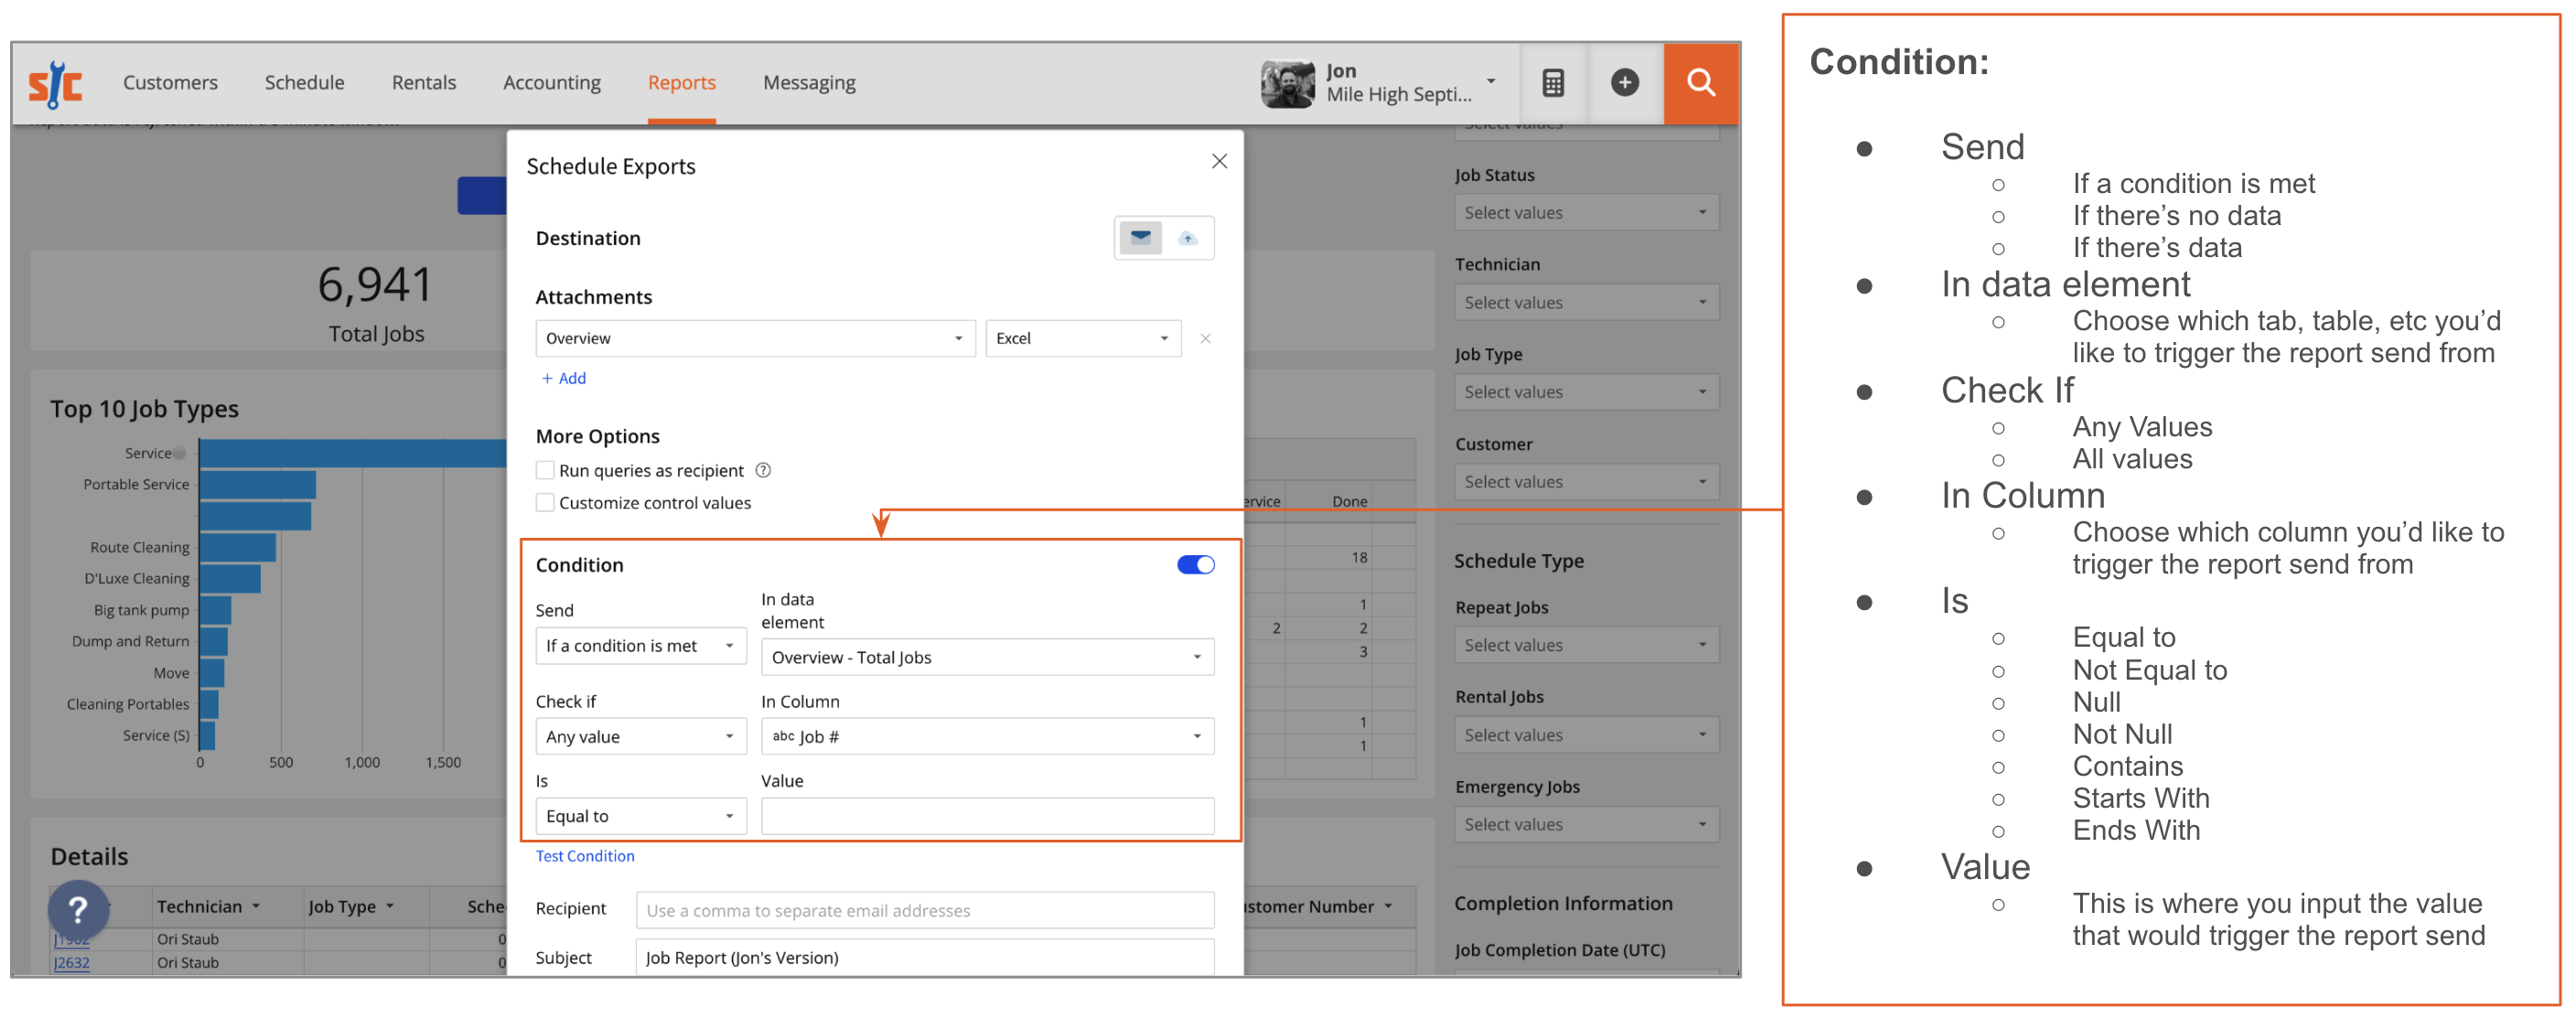Expand the Jon user account dropdown arrow
Screen dimensions: 2576x1019
[x=1490, y=82]
